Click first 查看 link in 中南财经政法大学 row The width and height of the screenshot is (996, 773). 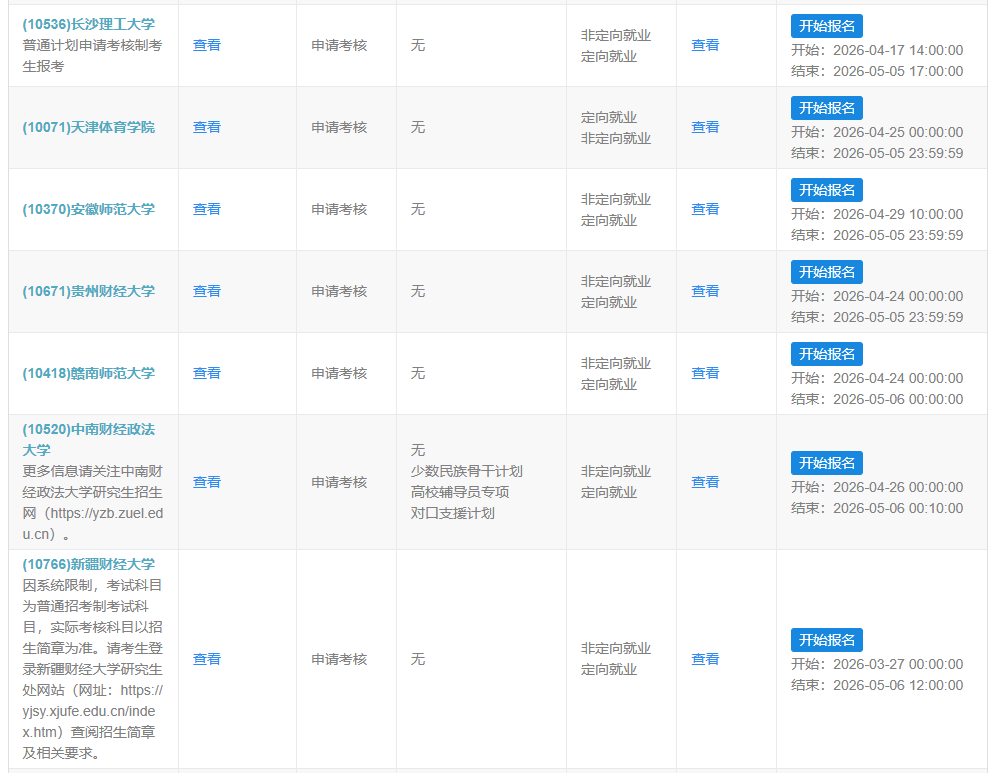206,482
